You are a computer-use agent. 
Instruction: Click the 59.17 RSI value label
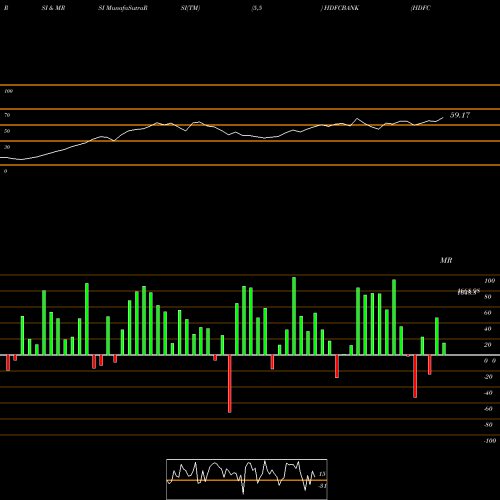[460, 115]
